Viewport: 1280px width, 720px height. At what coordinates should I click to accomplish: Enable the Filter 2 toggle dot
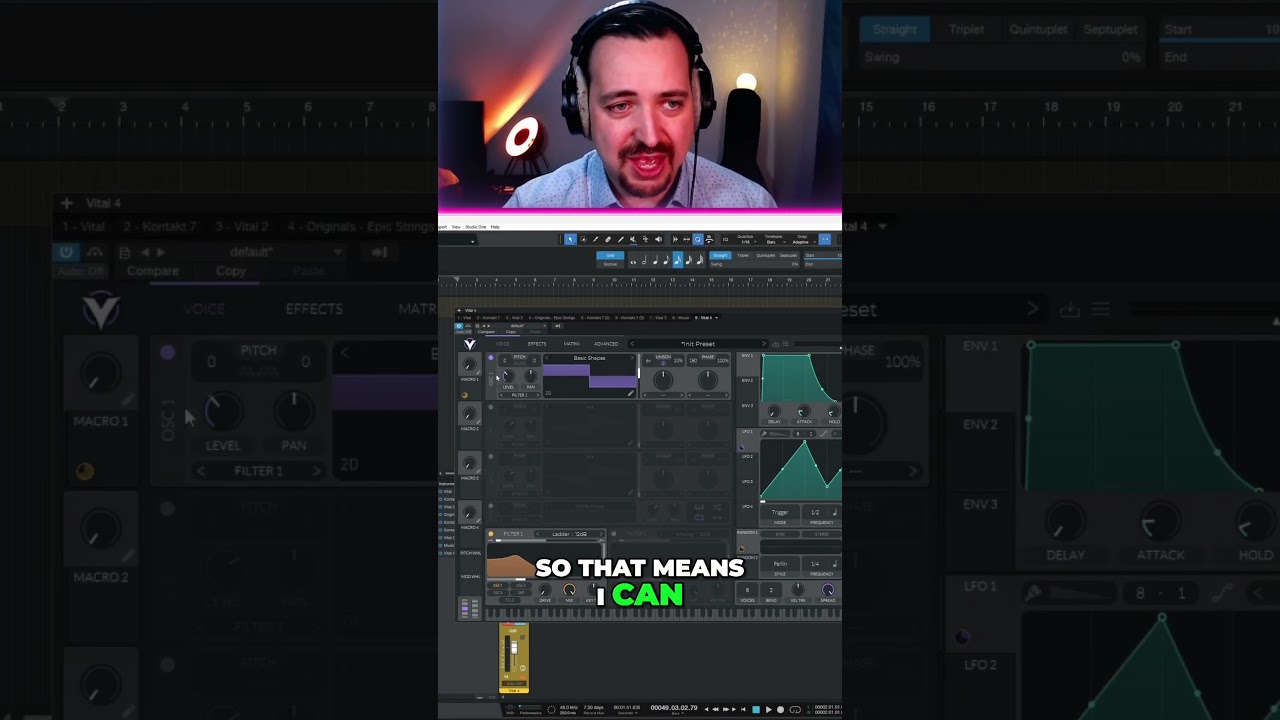[x=614, y=534]
